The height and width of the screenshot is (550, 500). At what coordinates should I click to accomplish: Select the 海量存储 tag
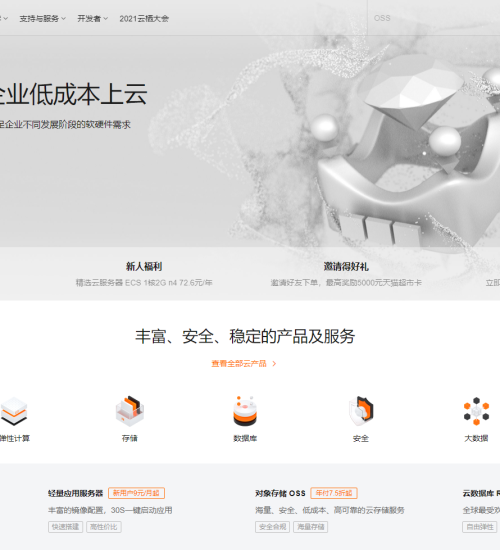coord(311,527)
